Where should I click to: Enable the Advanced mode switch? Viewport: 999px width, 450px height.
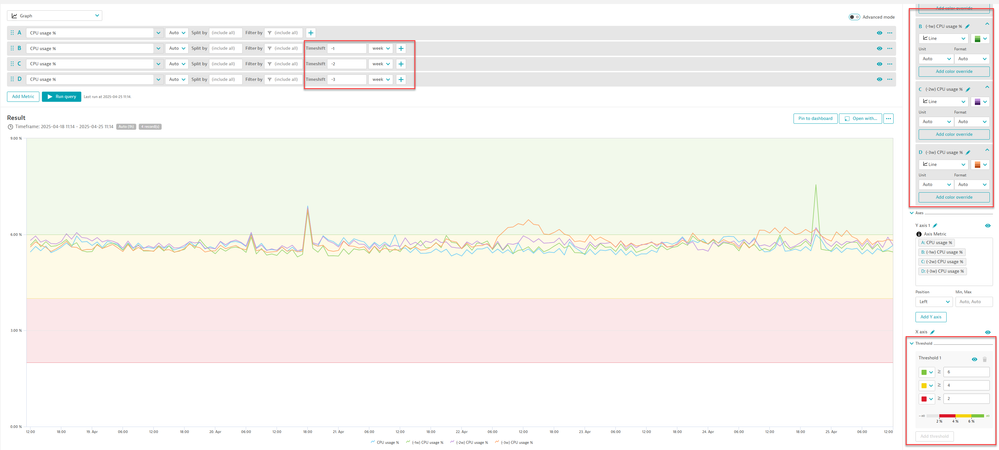click(854, 16)
